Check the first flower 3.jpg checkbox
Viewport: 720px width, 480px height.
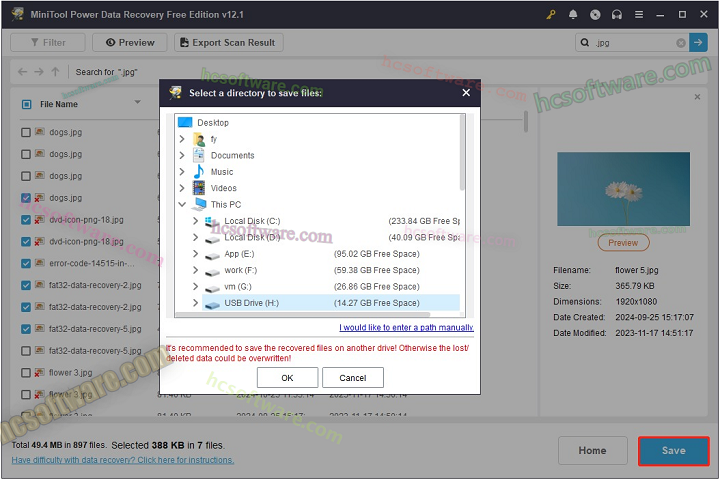tap(26, 373)
